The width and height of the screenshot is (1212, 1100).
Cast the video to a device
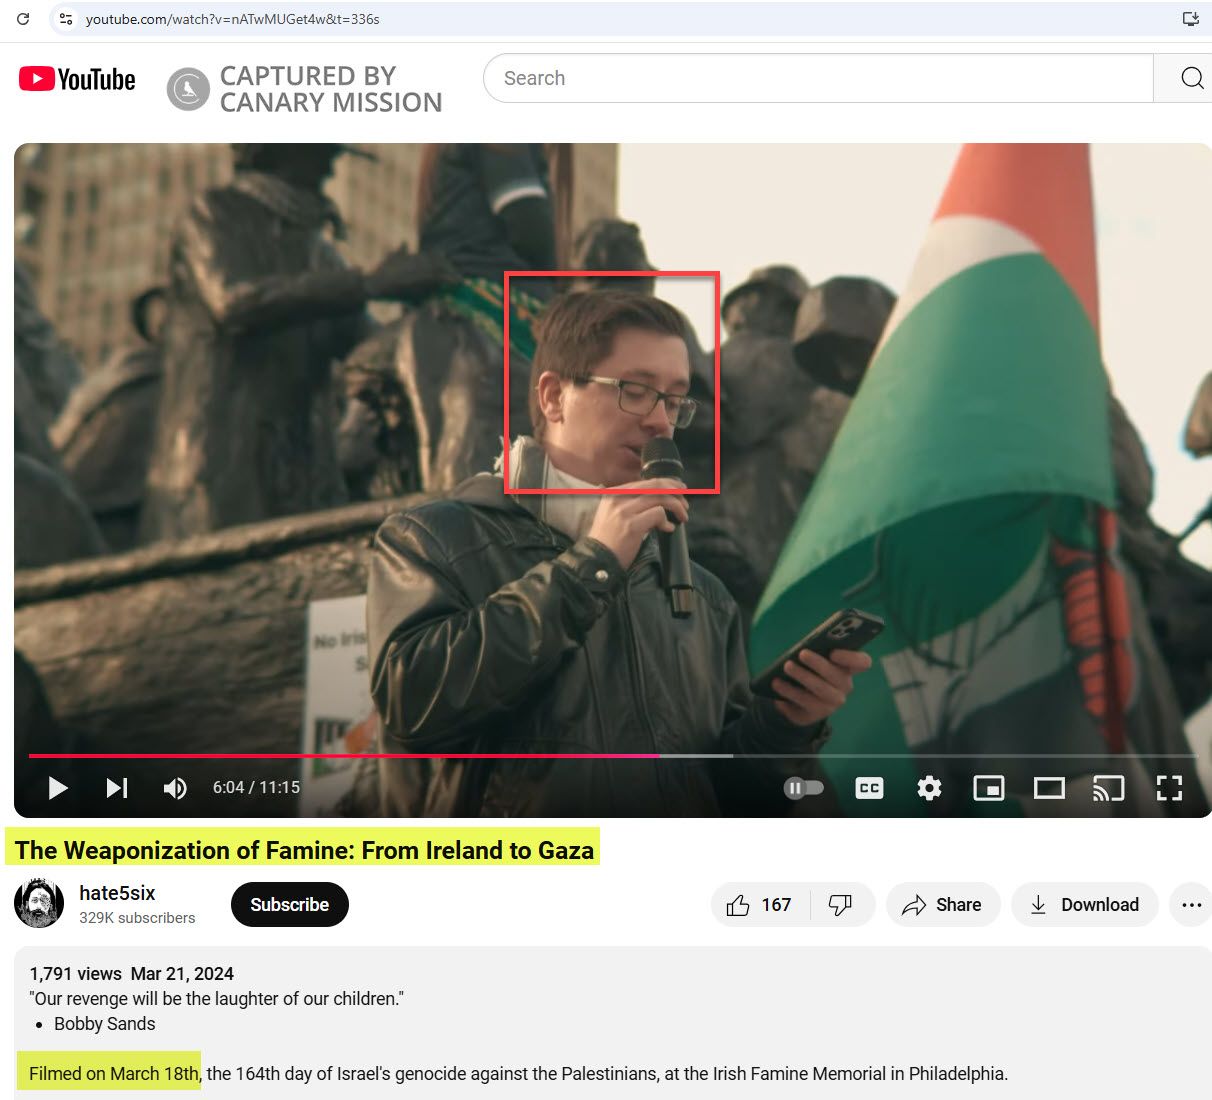point(1108,788)
